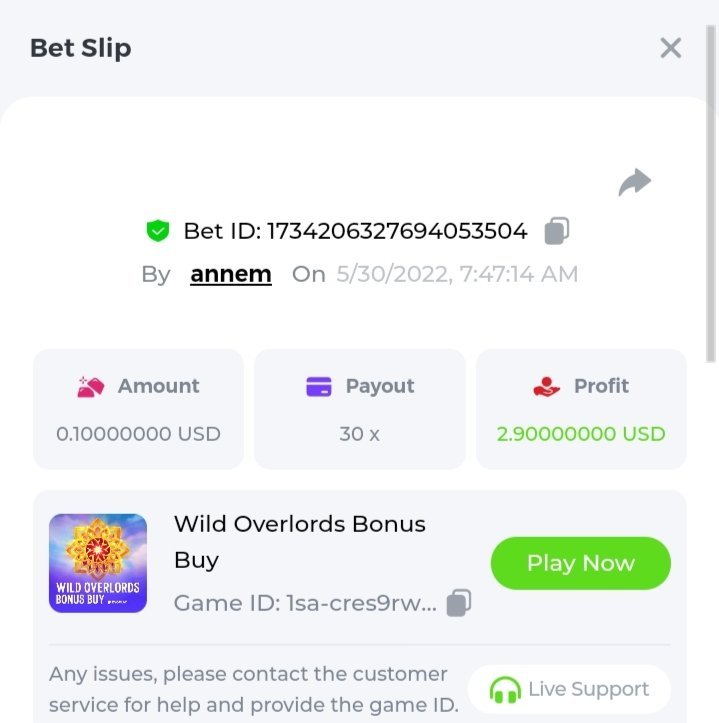Click the green headphones support icon
The height and width of the screenshot is (723, 719).
[x=505, y=690]
